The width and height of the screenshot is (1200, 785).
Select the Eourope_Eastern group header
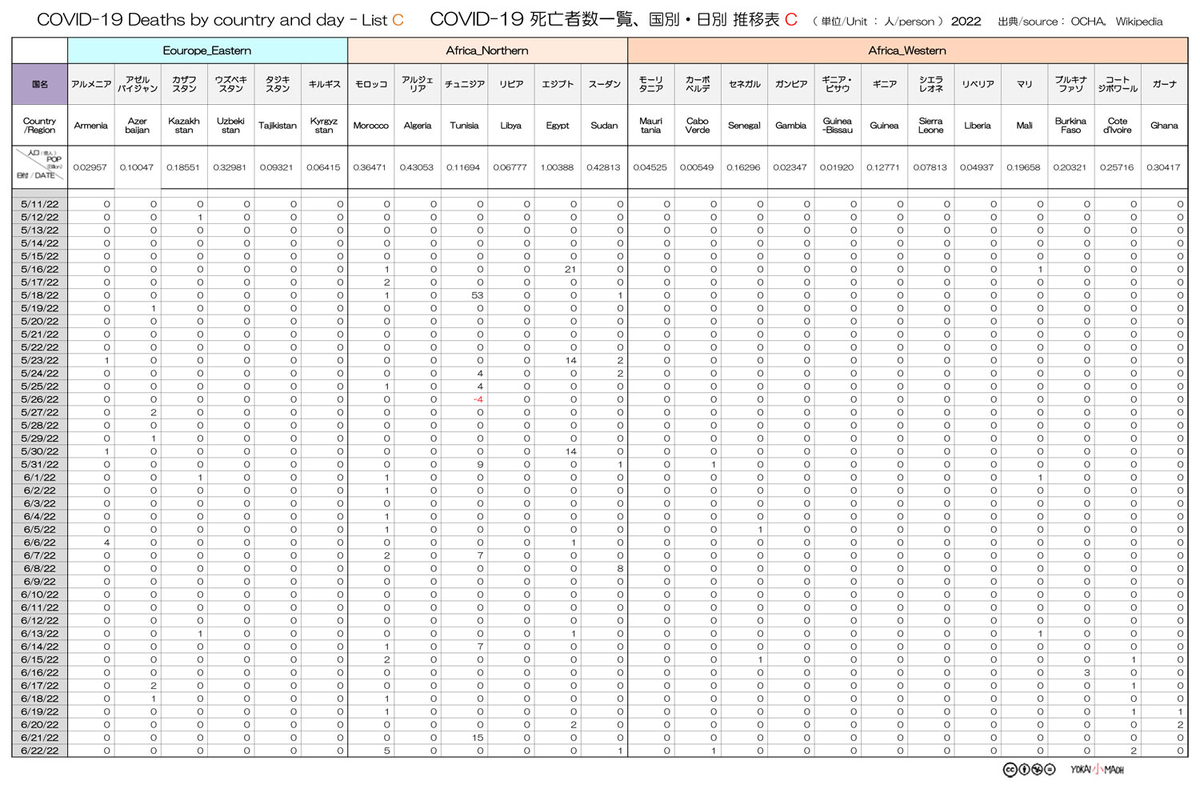tap(207, 49)
